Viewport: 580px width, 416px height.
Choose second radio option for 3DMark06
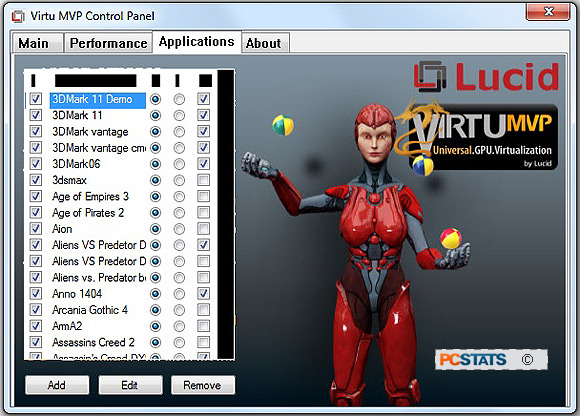[179, 164]
